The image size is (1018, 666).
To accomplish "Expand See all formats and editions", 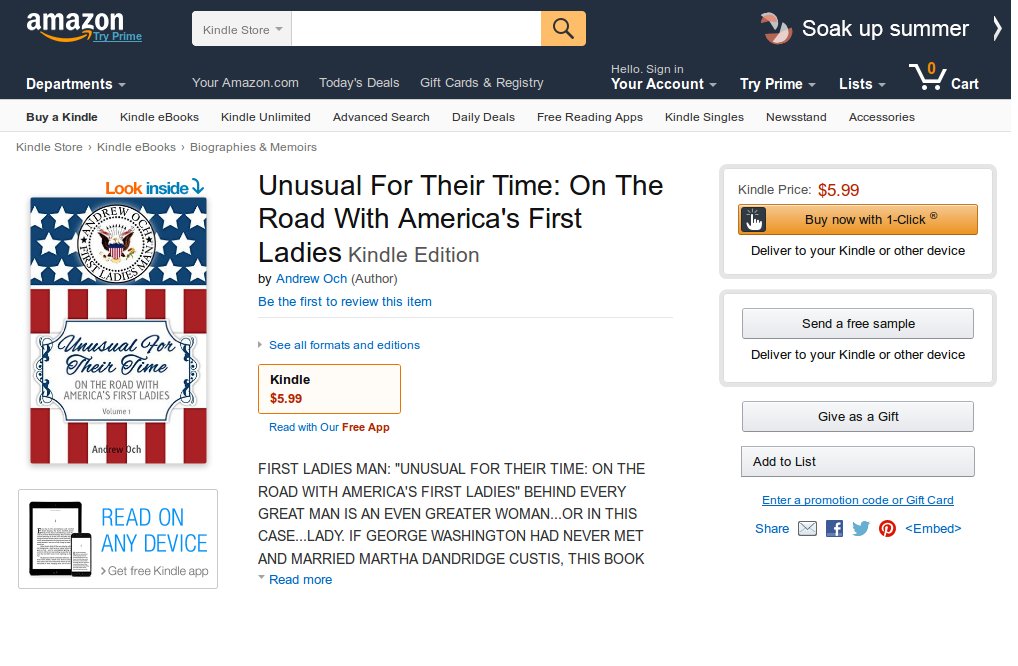I will pos(343,345).
